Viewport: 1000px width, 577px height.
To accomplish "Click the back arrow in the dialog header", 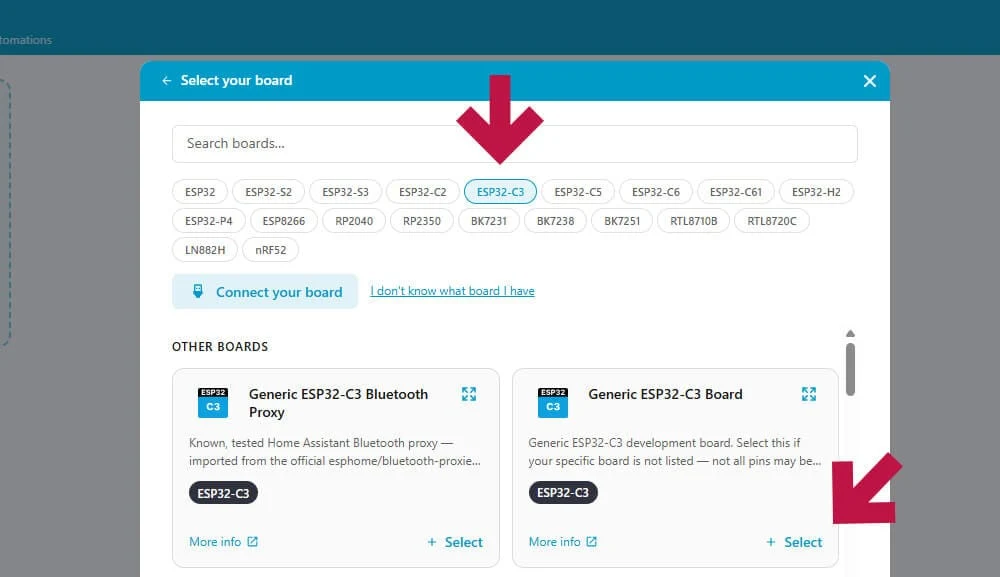I will click(166, 81).
